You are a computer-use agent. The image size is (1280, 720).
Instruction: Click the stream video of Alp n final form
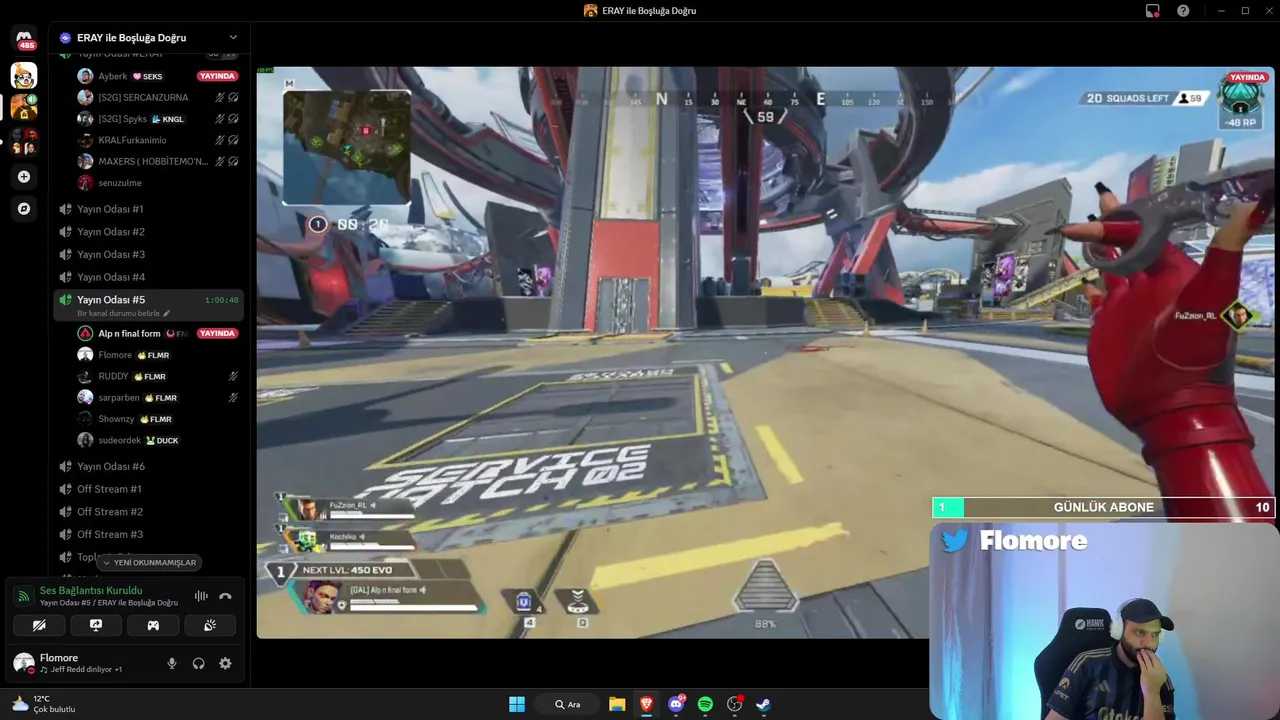tap(765, 352)
